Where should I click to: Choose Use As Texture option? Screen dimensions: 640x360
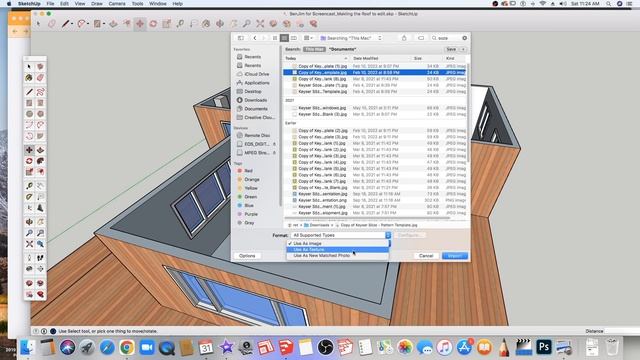[x=338, y=249]
